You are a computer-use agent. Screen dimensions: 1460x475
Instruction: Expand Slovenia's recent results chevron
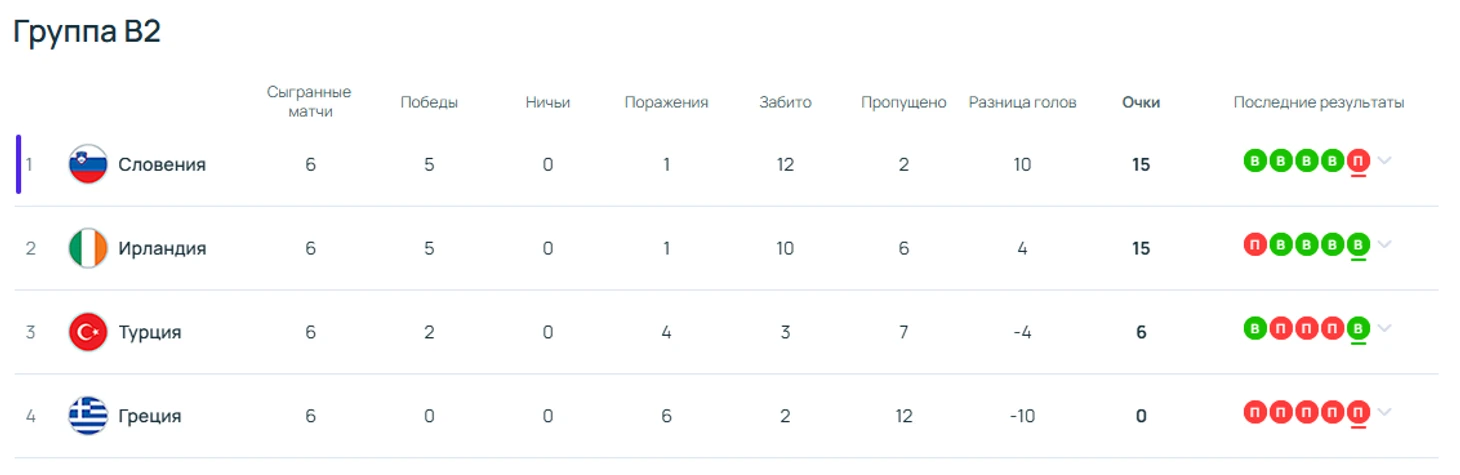pos(1384,161)
